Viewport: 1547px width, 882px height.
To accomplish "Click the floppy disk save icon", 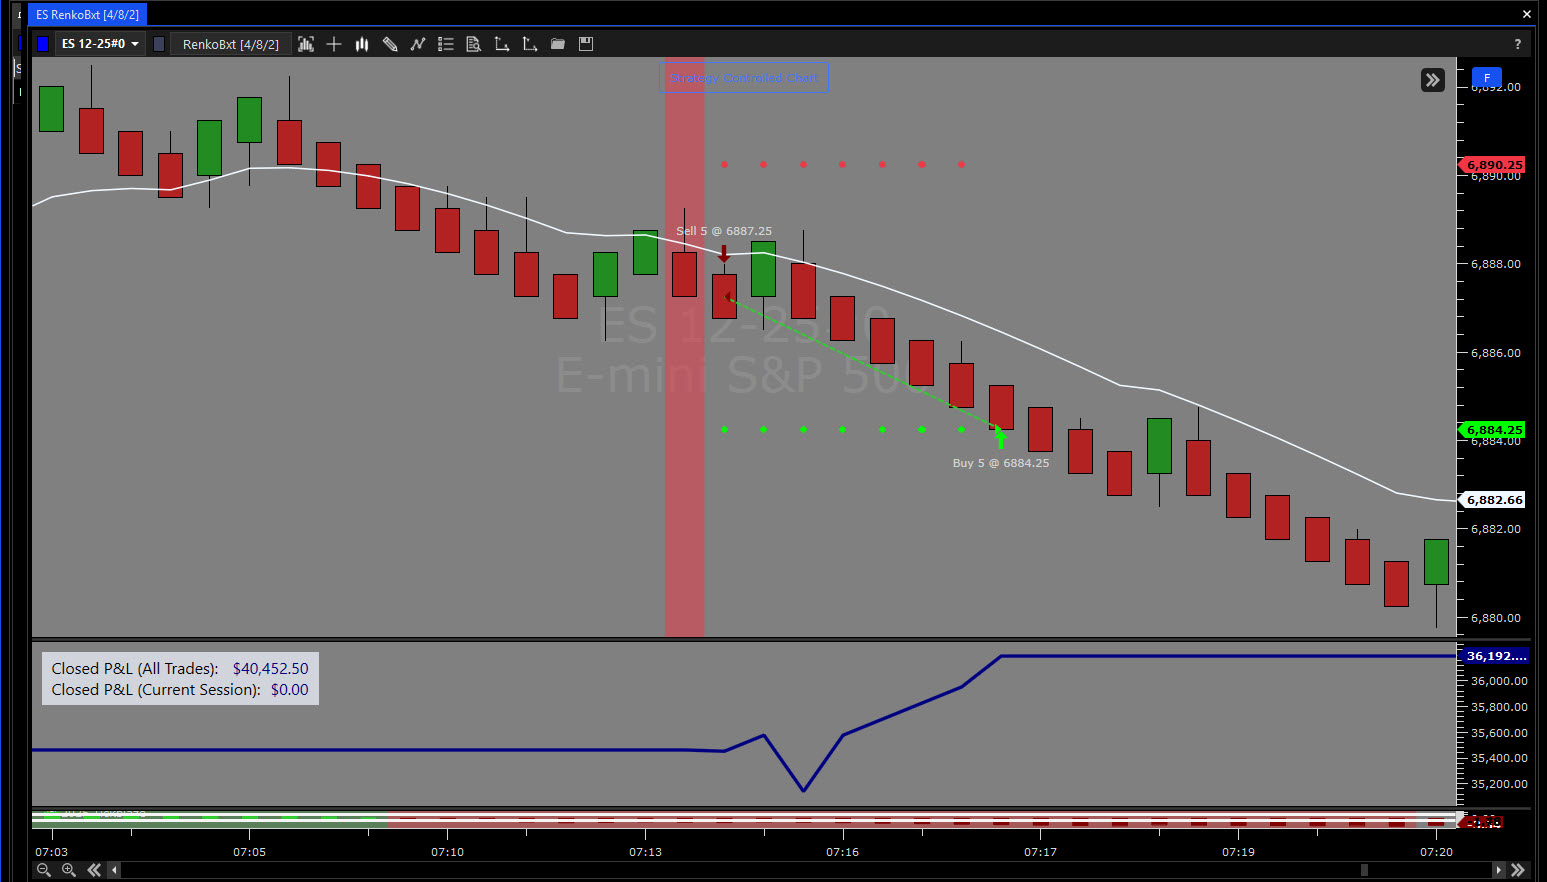I will (x=586, y=44).
